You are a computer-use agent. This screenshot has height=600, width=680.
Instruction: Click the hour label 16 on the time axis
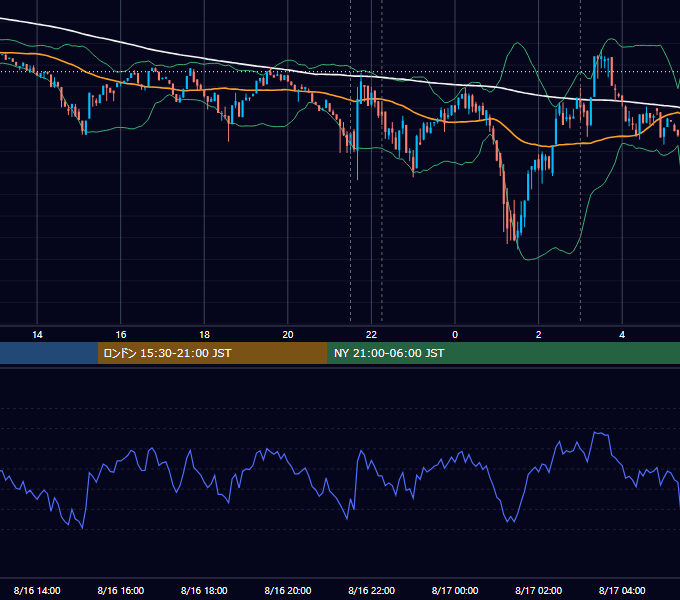point(121,335)
